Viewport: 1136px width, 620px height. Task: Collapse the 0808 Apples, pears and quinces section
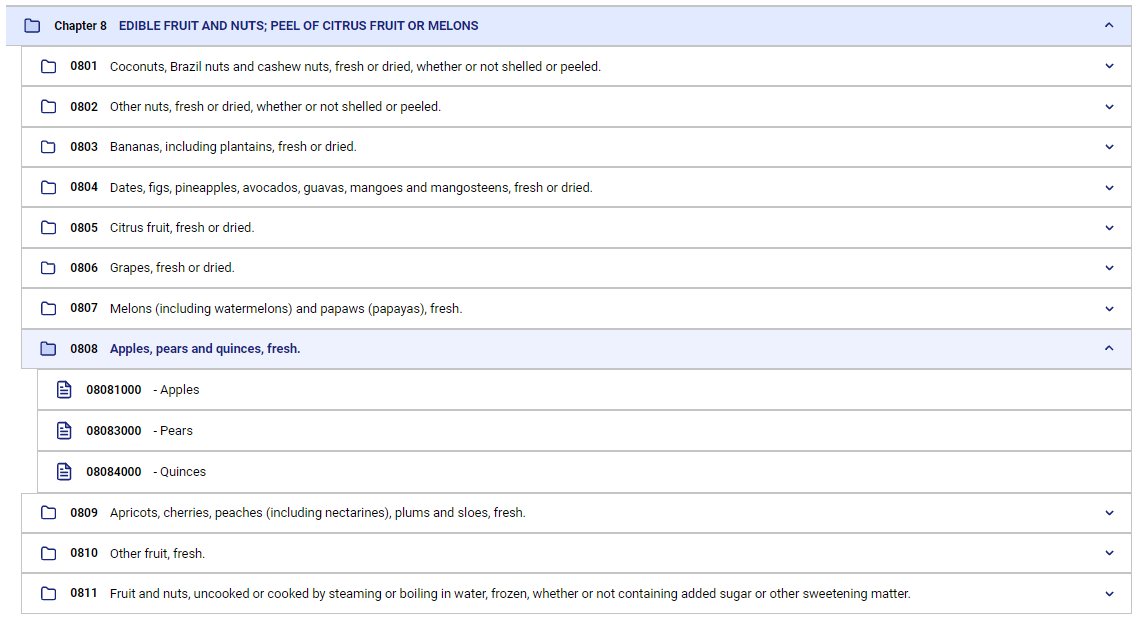(x=1108, y=348)
